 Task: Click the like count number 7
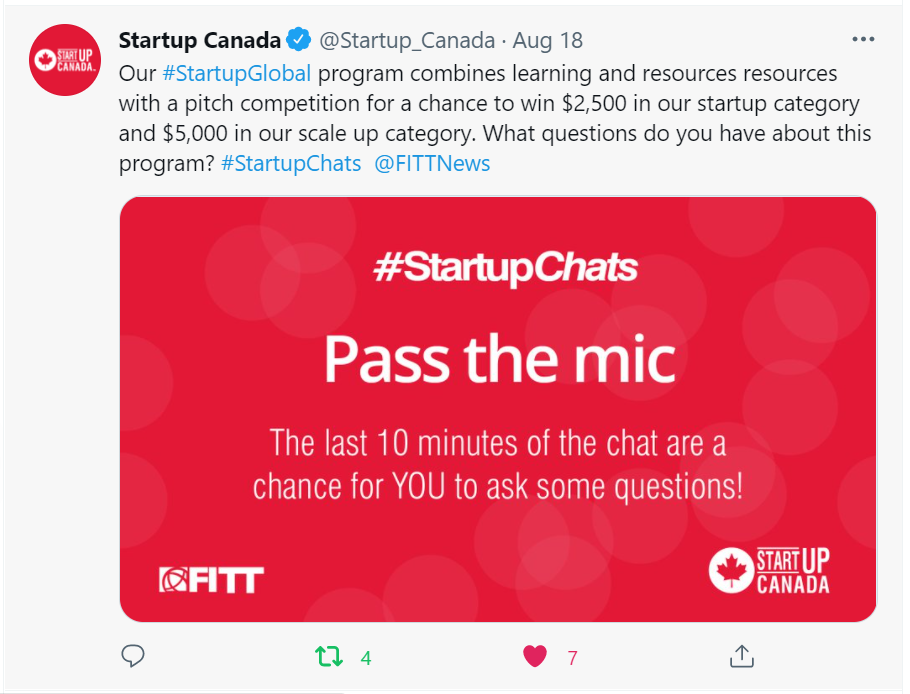(572, 658)
